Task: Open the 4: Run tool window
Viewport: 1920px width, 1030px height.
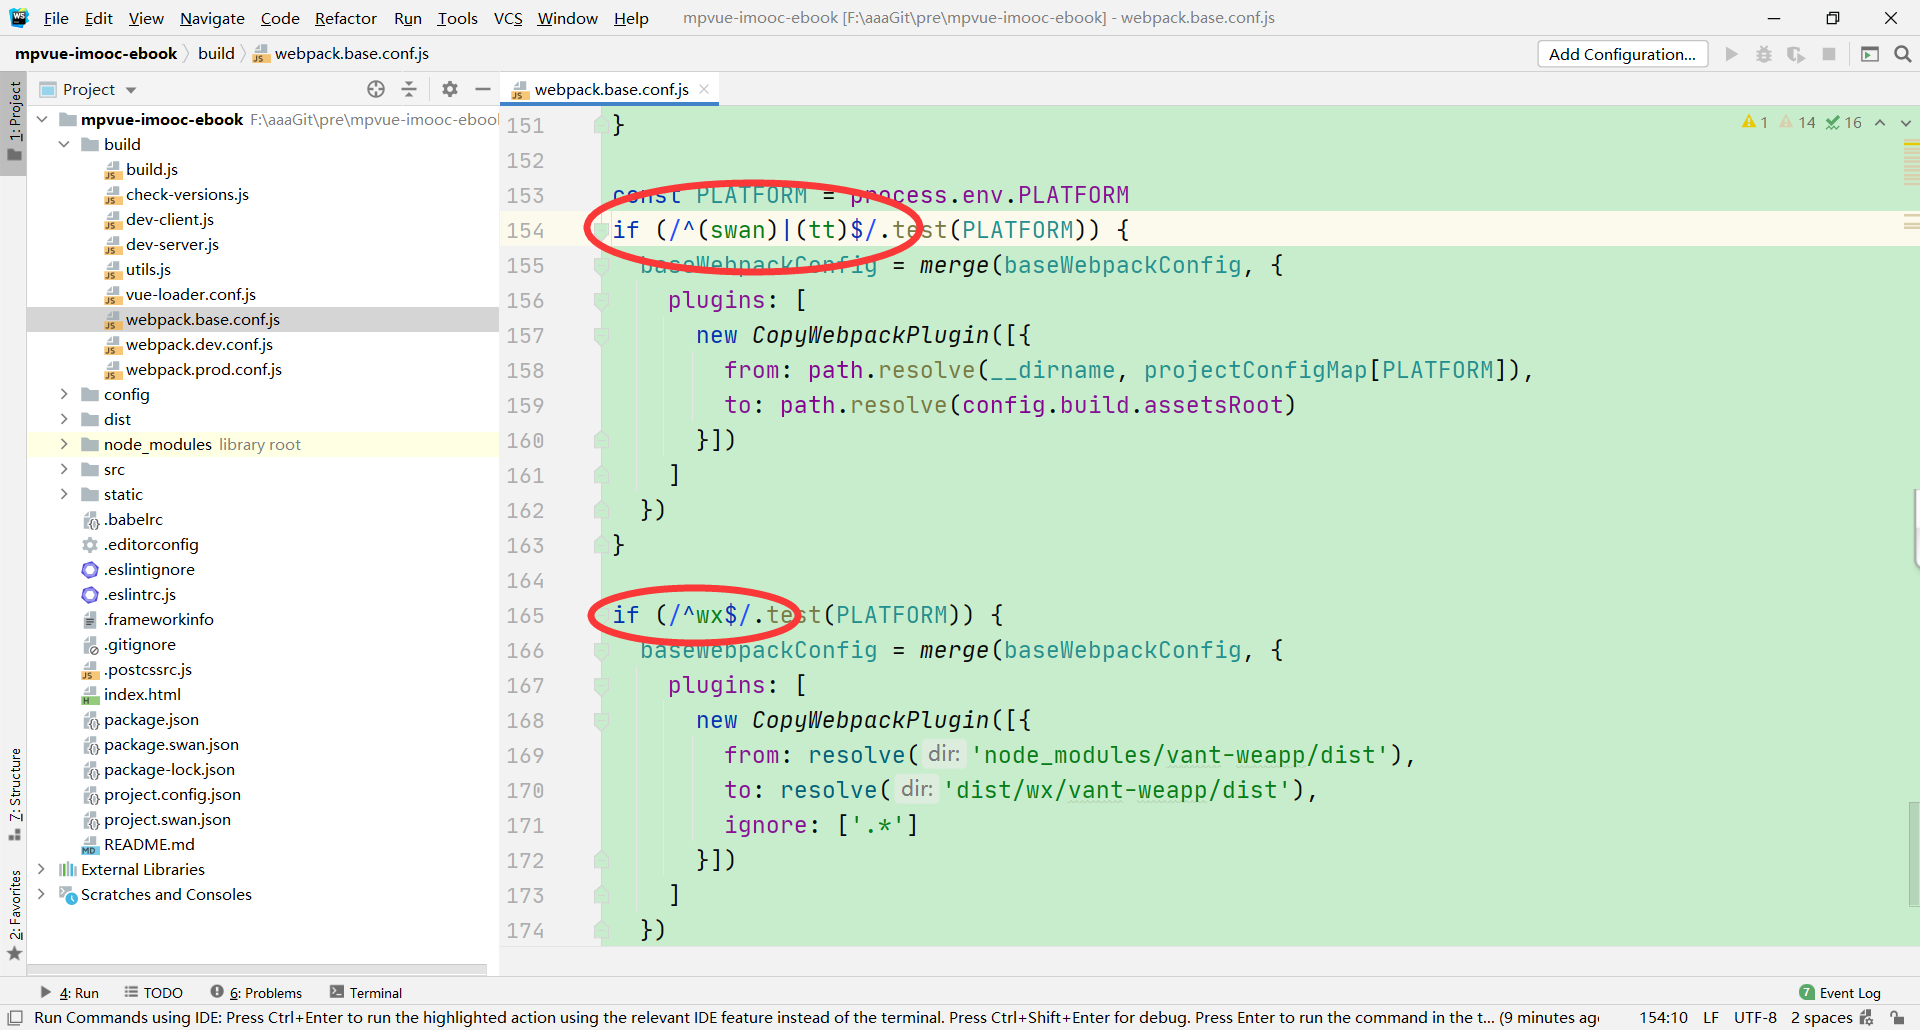Action: [69, 993]
